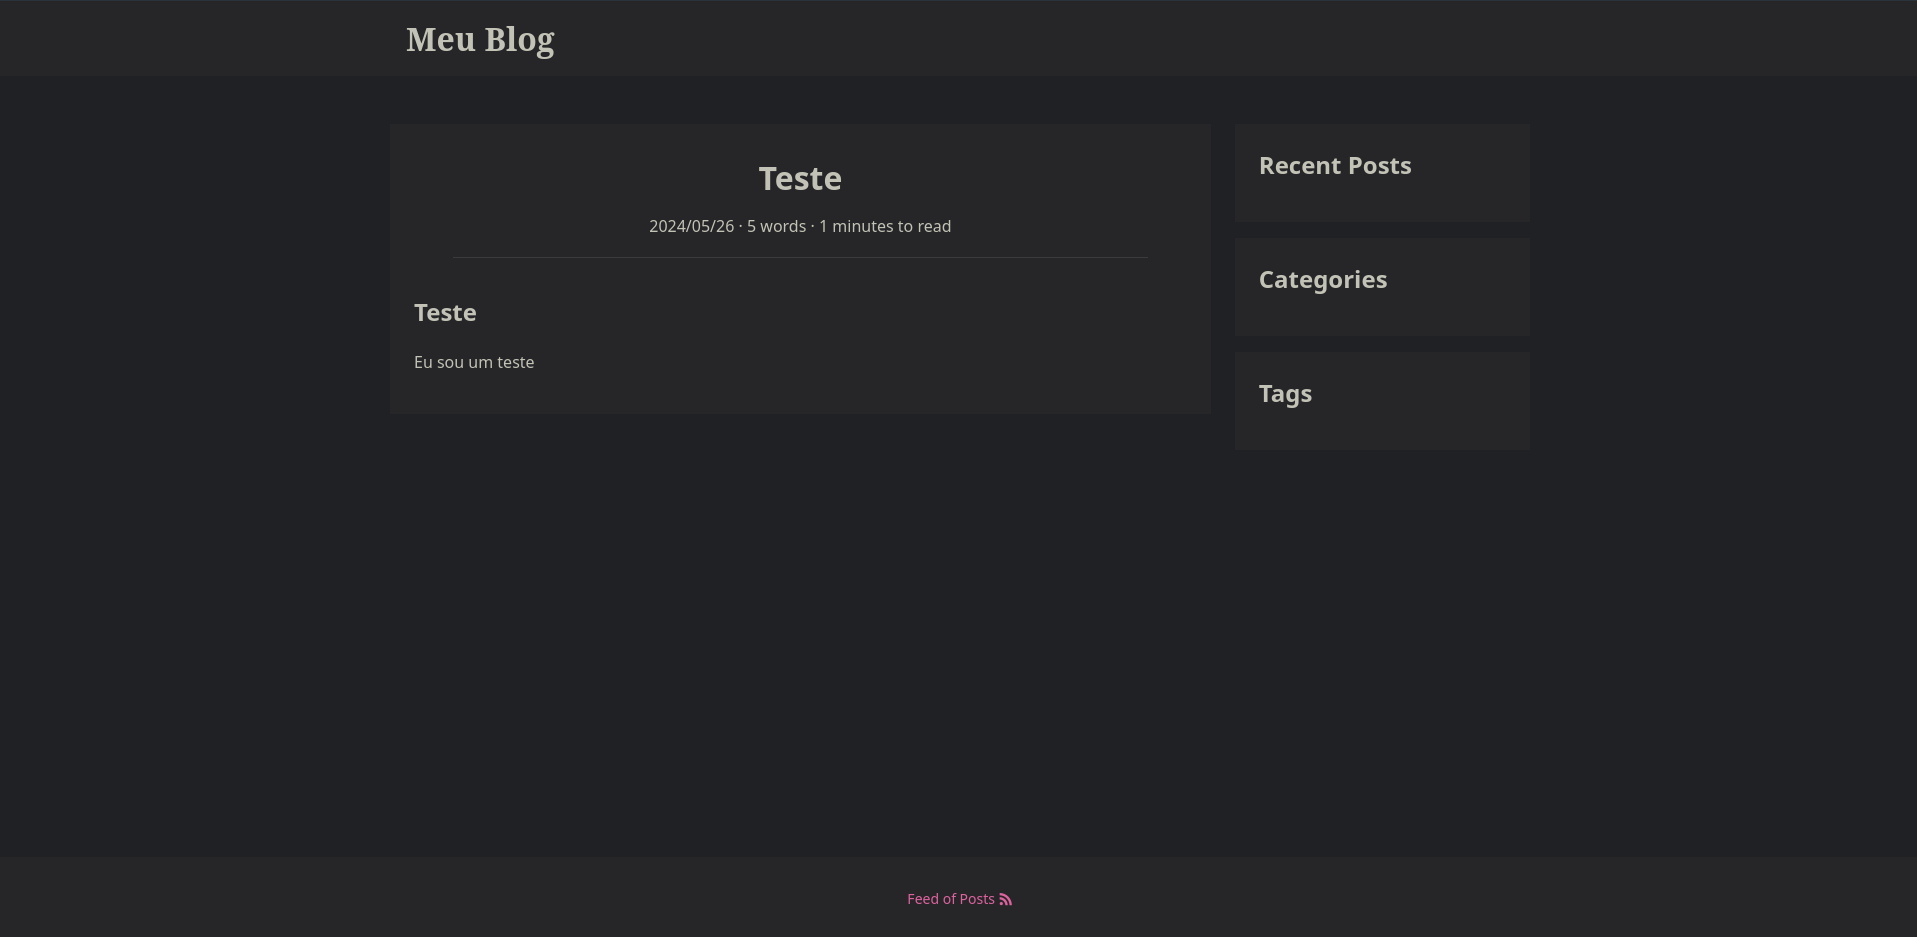Click empty header bar right of Meu Blog
This screenshot has width=1917, height=937.
coord(1100,40)
